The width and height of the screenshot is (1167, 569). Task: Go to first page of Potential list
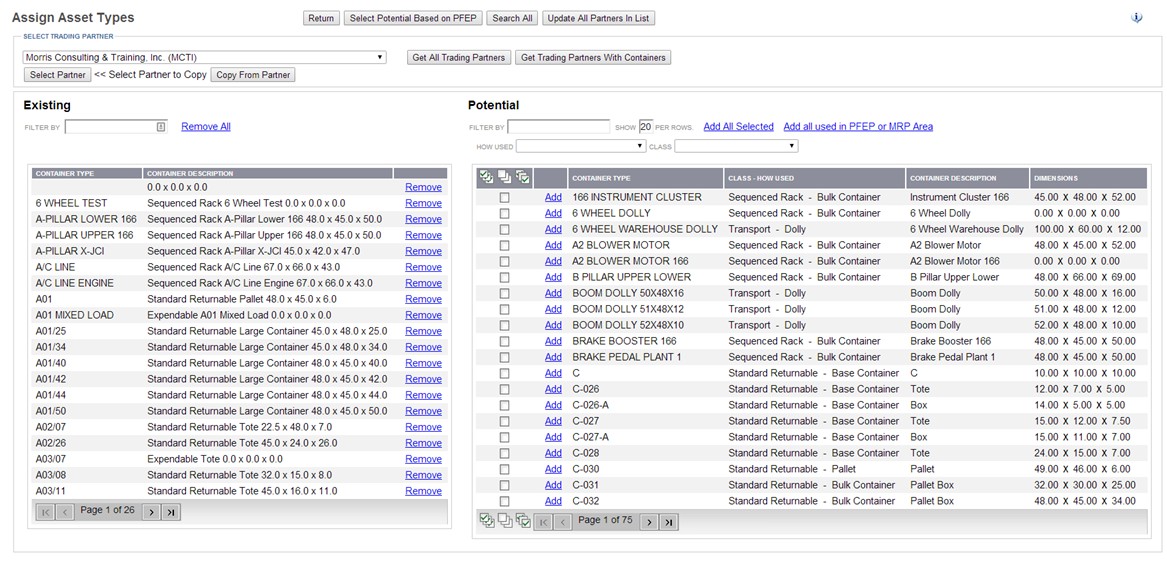543,522
